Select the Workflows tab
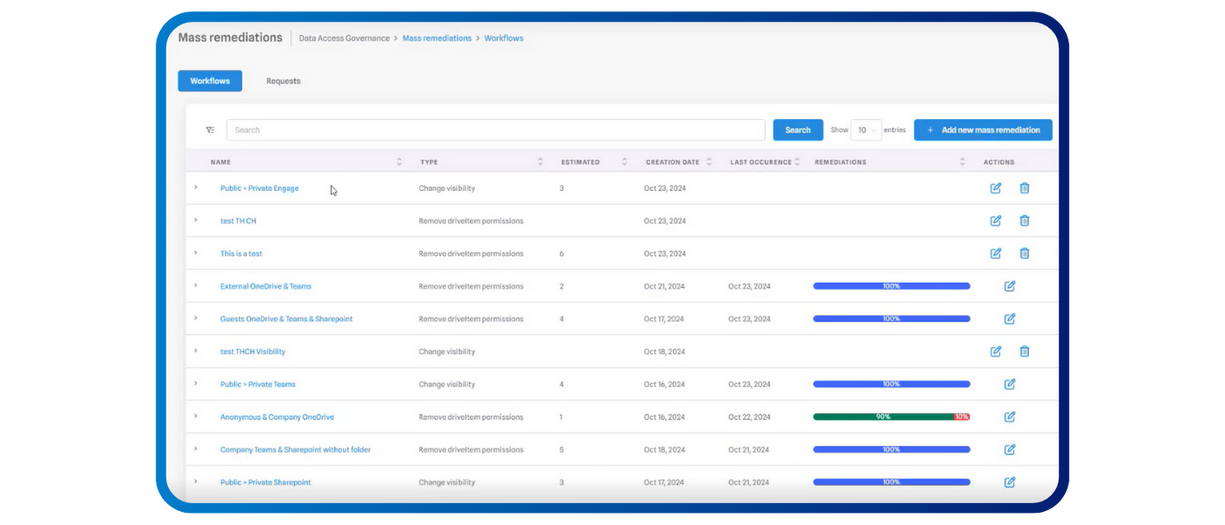Image resolution: width=1225 pixels, height=525 pixels. (210, 81)
